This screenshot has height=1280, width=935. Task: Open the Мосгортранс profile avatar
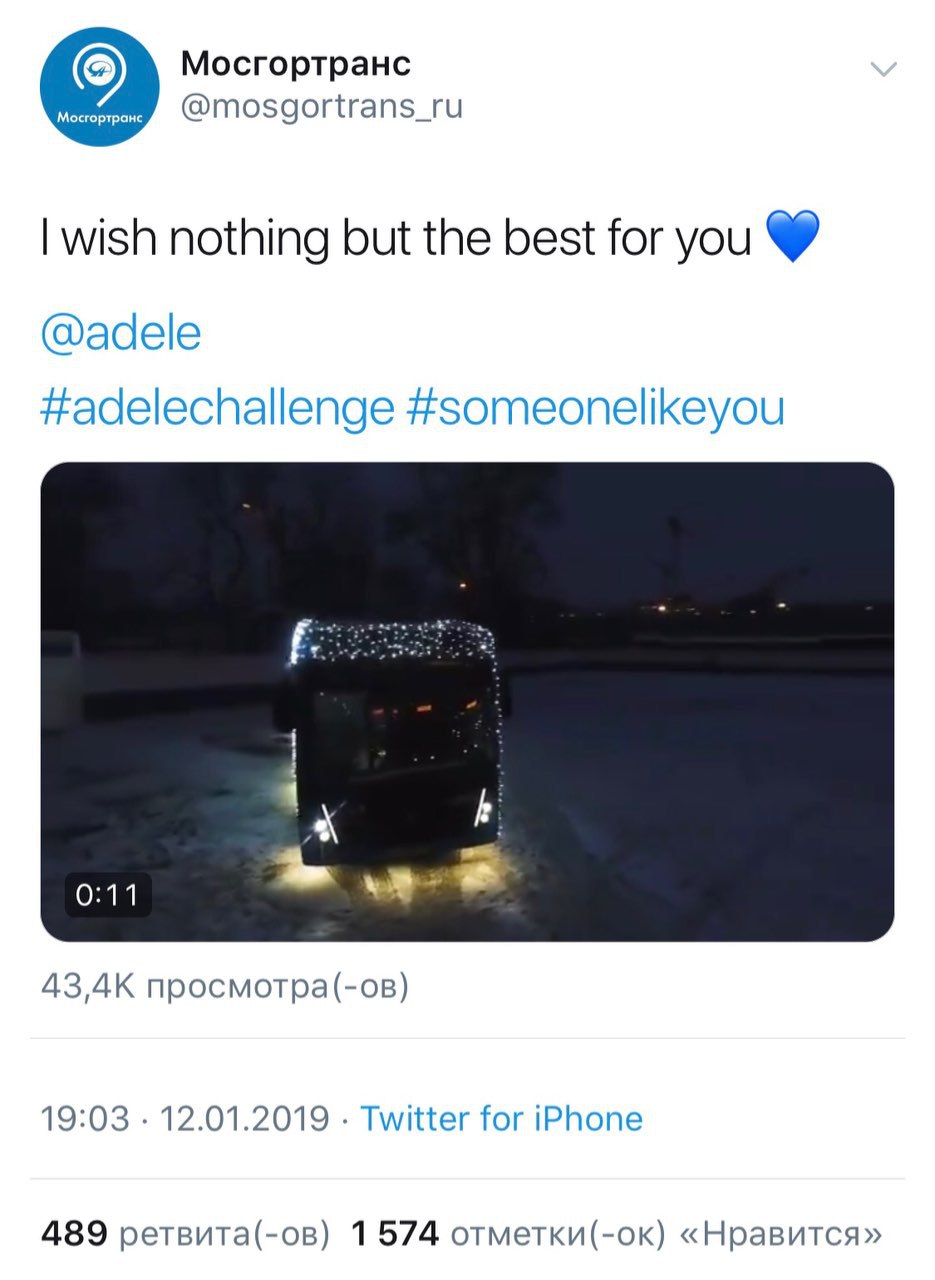(x=99, y=87)
